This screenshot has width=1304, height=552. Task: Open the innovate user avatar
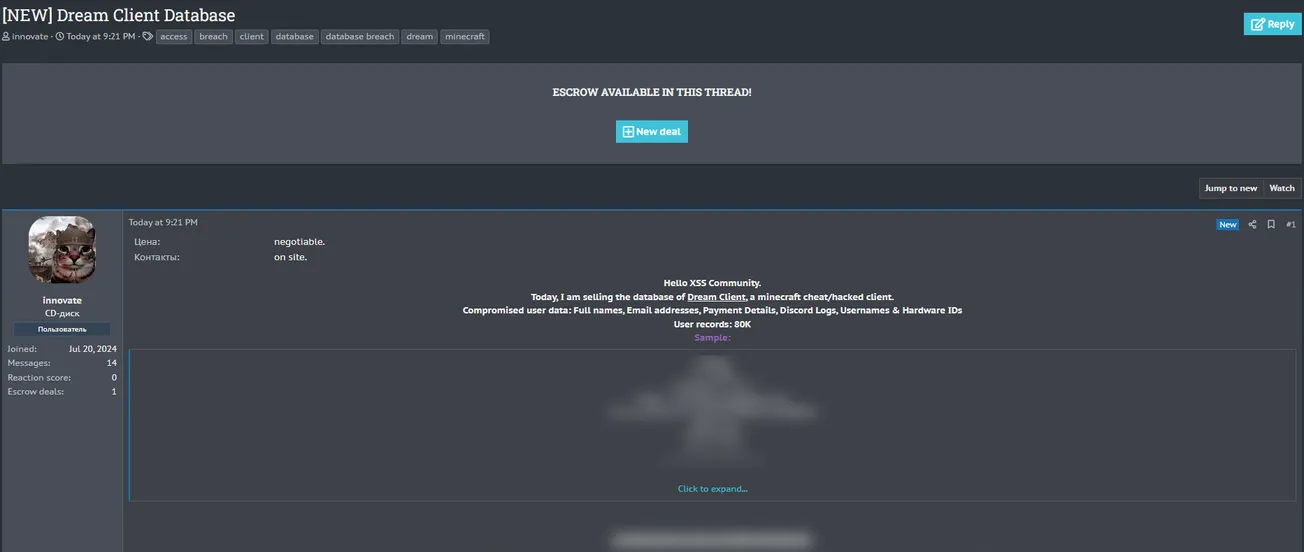62,250
